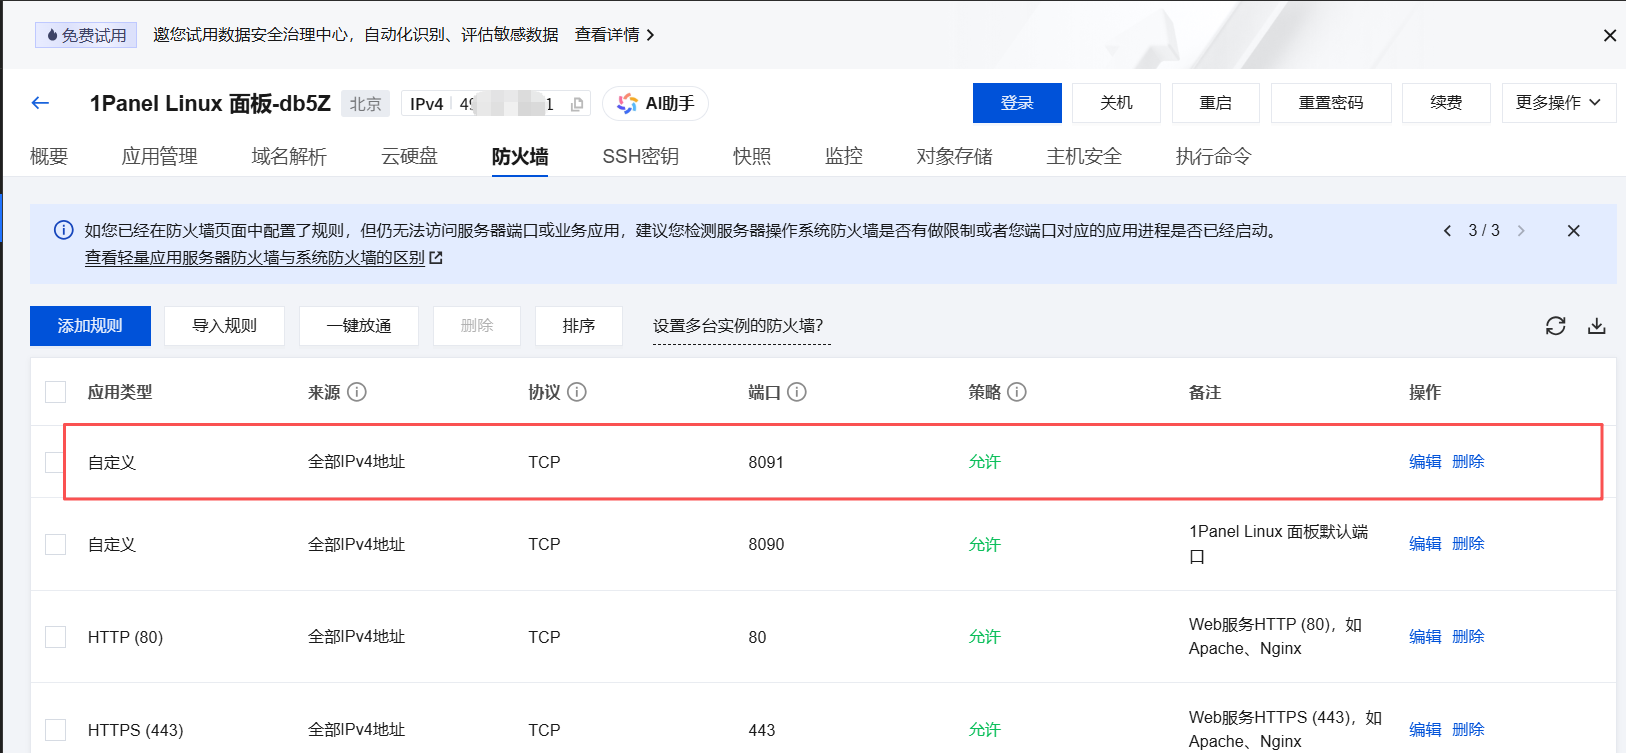Click info icon next to 端口
This screenshot has width=1626, height=753.
797,392
